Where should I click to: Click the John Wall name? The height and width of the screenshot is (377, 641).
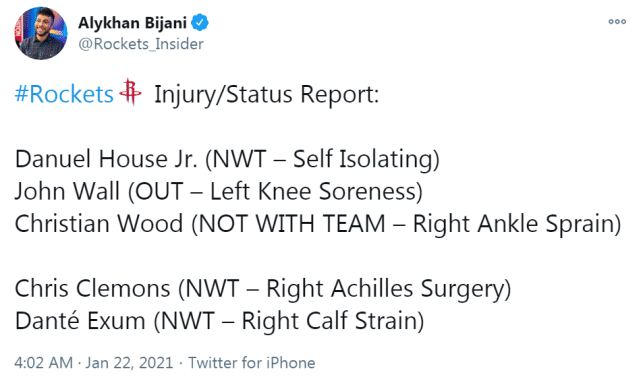tap(67, 191)
